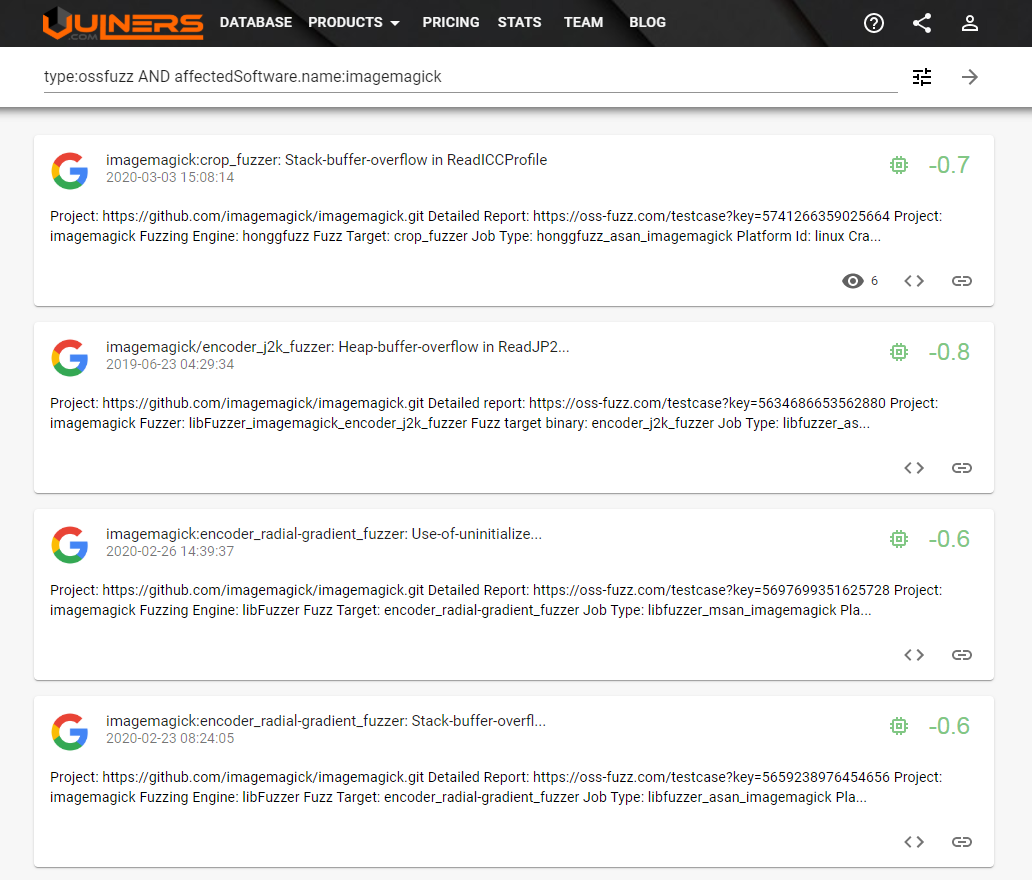This screenshot has height=880, width=1032.
Task: Expand the Products dropdown menu
Action: pos(354,22)
